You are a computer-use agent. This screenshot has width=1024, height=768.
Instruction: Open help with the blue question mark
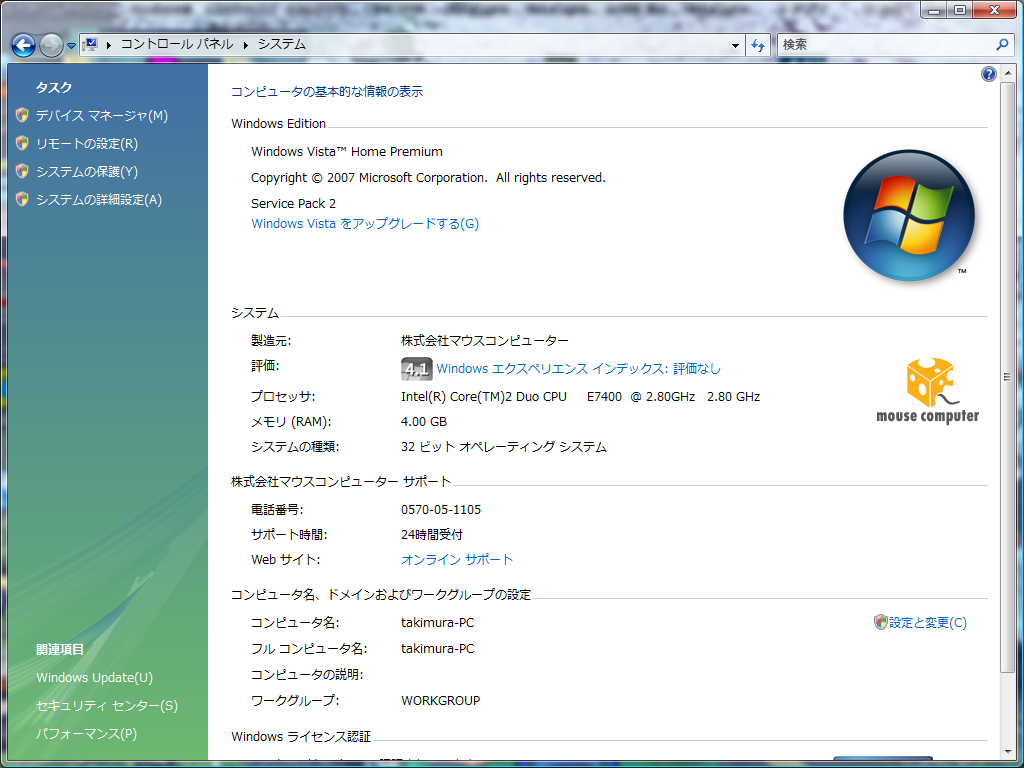pos(988,74)
